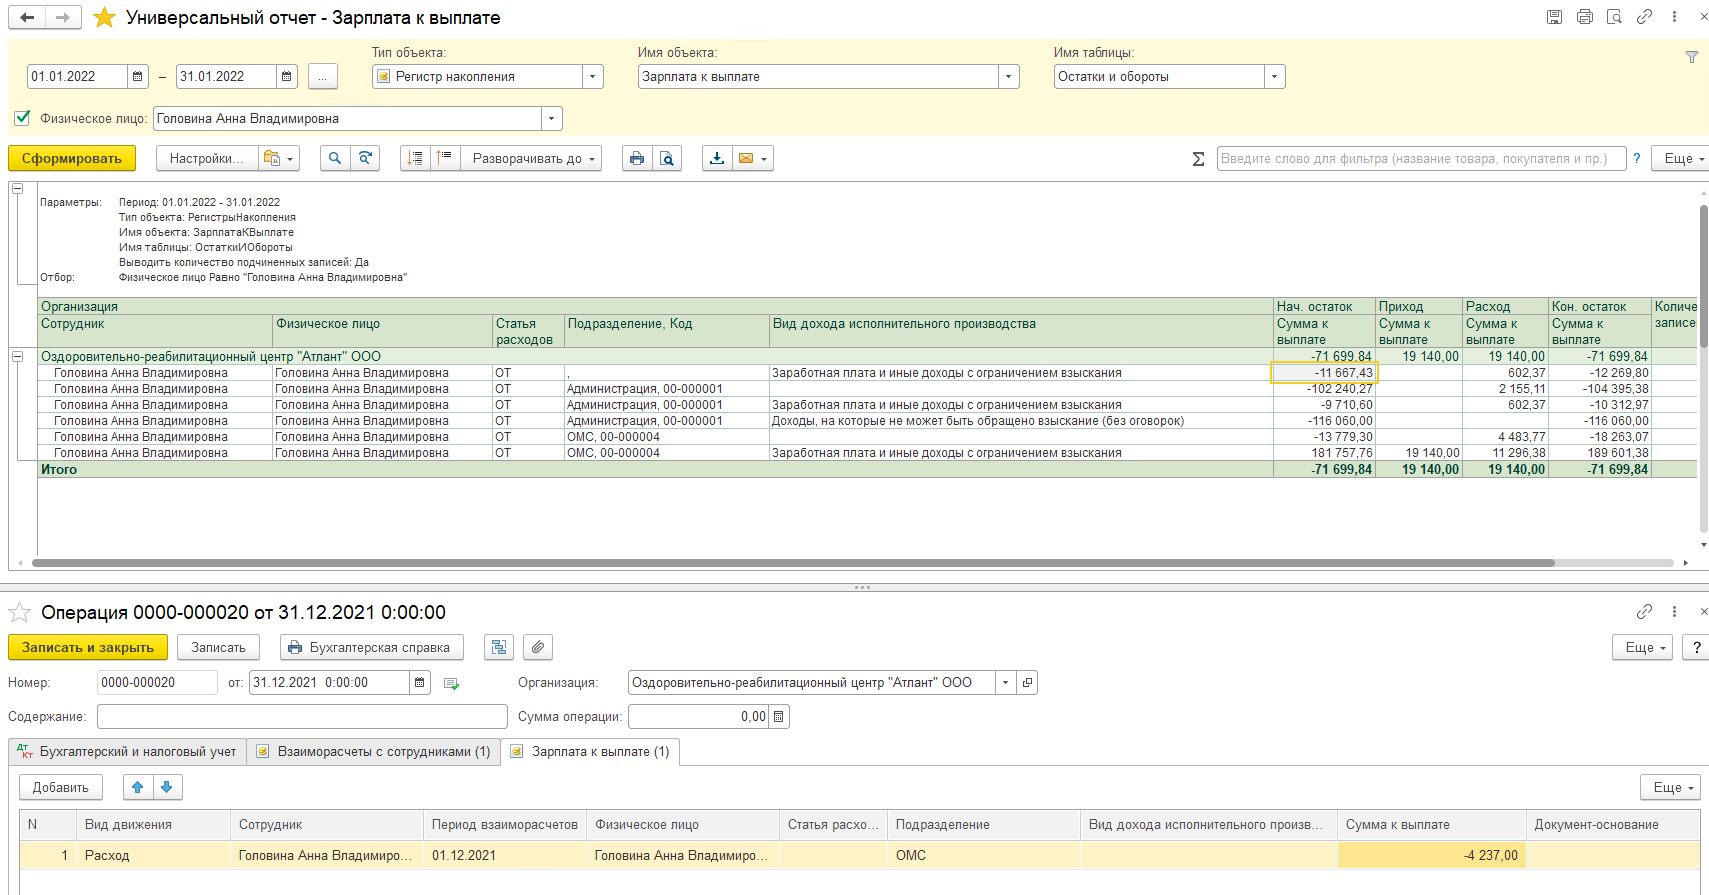Click the attached files paperclip icon
Screen dimensions: 1709x895
pyautogui.click(x=538, y=647)
